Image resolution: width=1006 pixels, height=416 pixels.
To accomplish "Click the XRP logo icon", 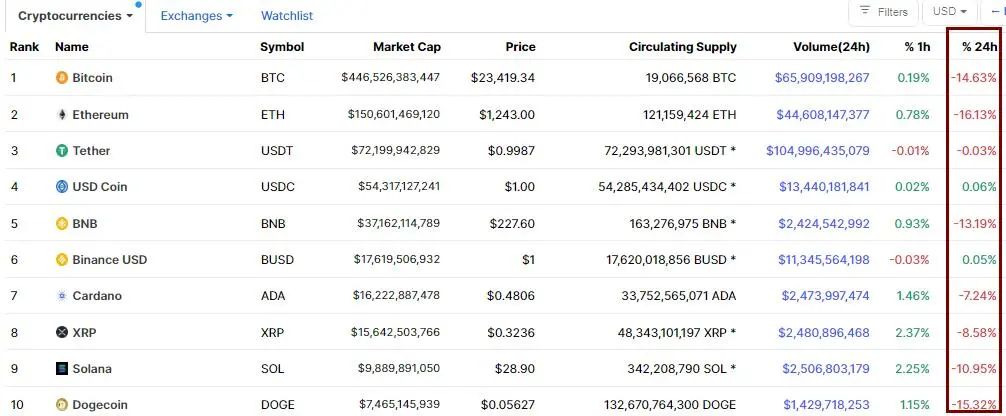I will [x=62, y=332].
